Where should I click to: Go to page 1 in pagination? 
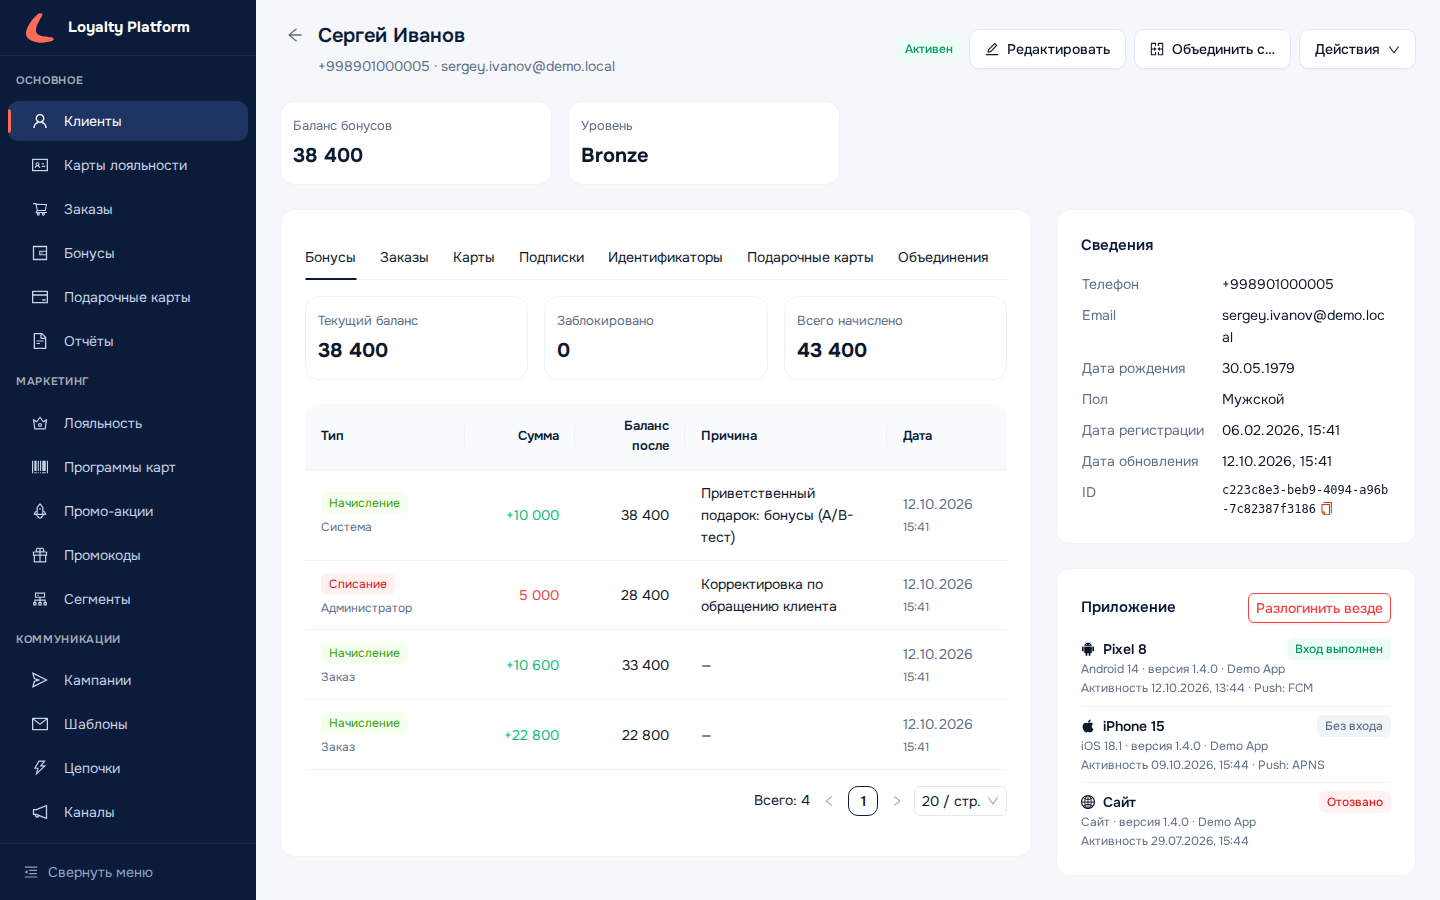[x=863, y=801]
